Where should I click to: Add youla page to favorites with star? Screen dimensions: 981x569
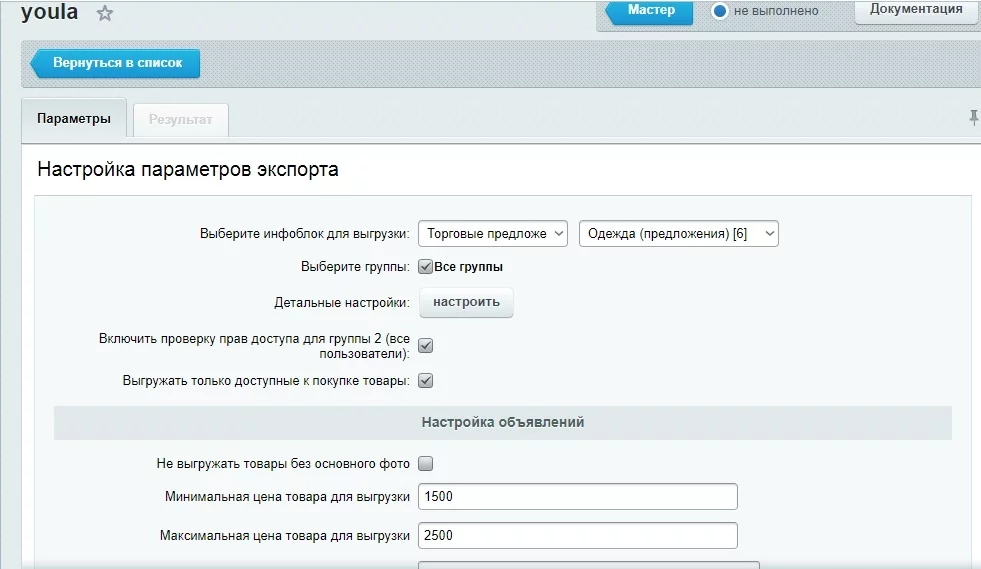point(105,13)
